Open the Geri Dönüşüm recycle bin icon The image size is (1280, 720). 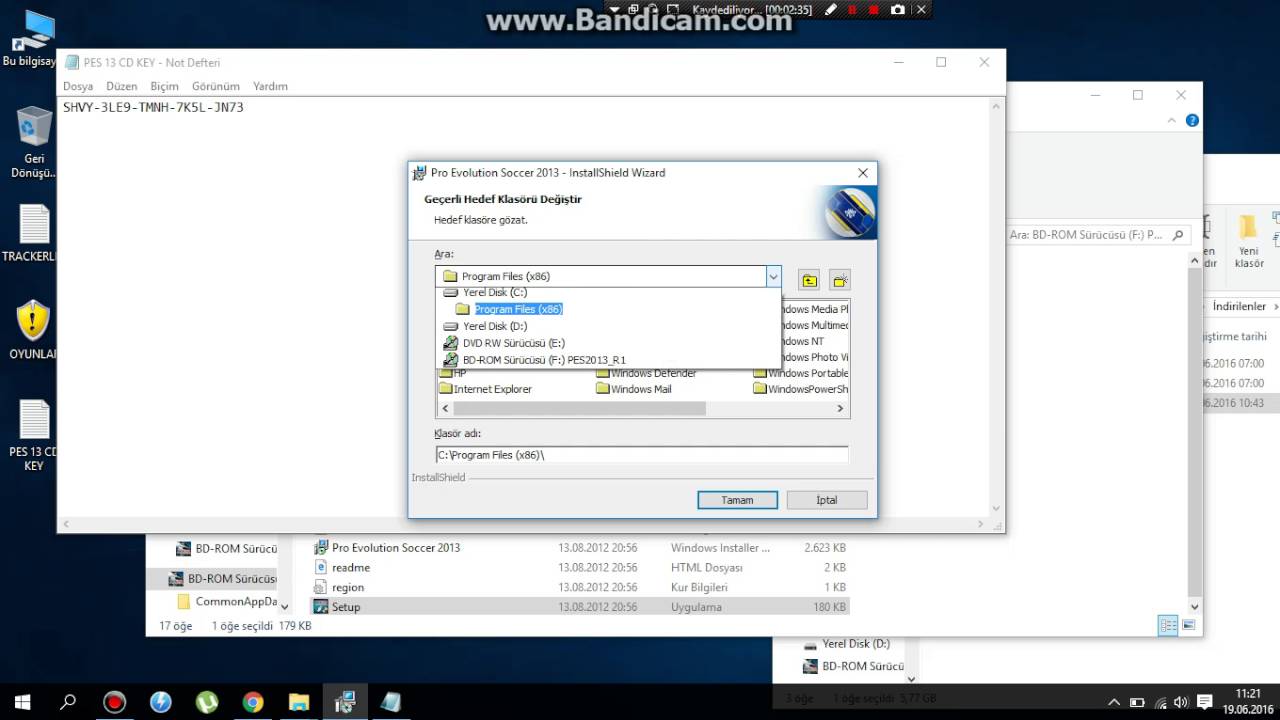[33, 143]
